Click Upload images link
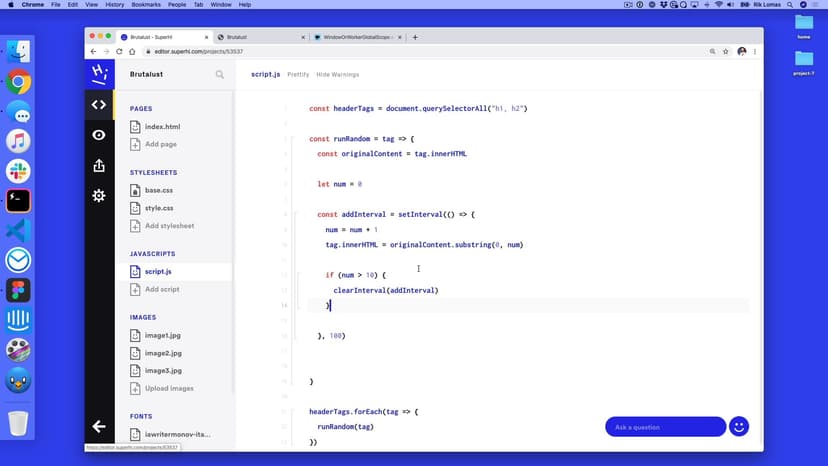 click(169, 388)
